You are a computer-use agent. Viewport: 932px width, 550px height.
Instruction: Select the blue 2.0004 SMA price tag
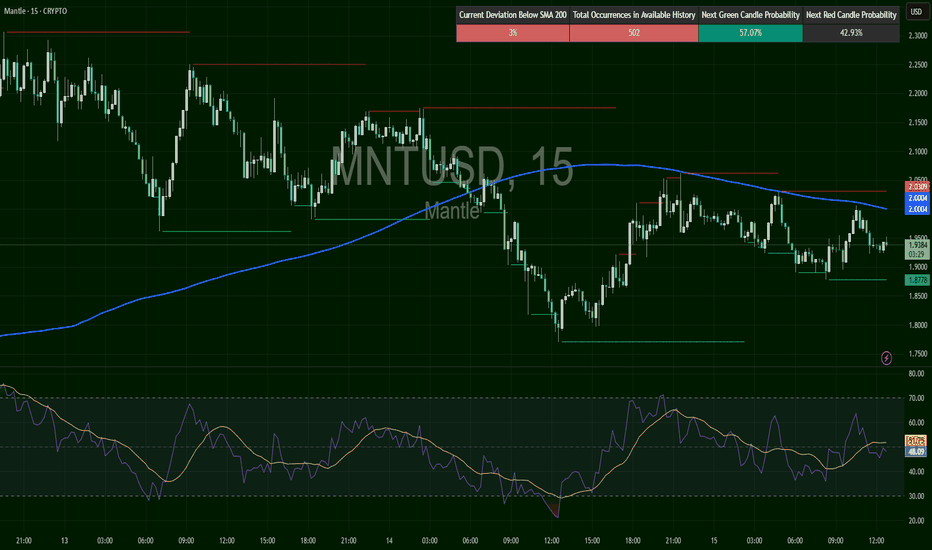917,199
